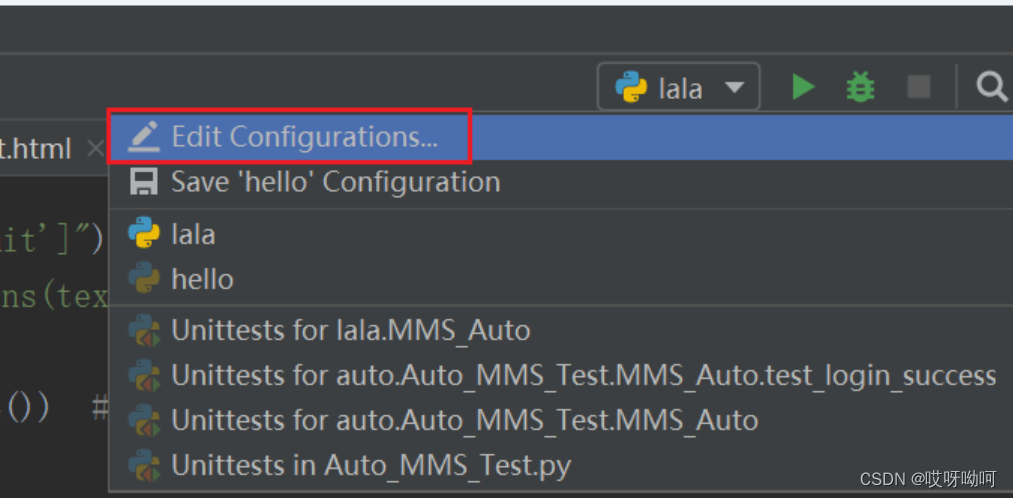Choose Save 'hello' Configuration
Viewport: 1013px width, 498px height.
(335, 182)
